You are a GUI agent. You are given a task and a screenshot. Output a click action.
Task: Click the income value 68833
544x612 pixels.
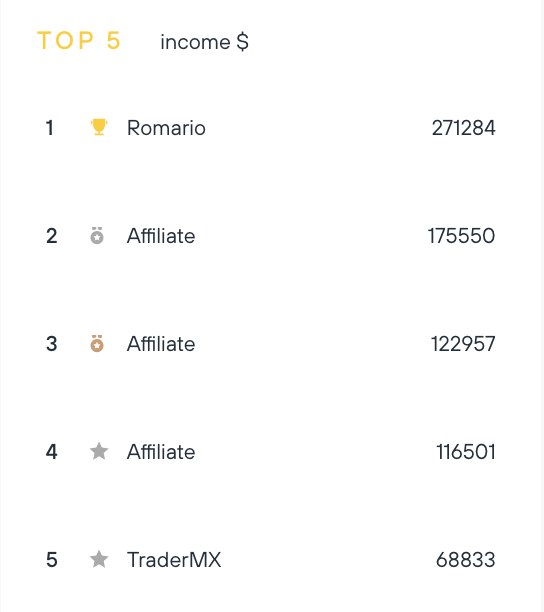[466, 560]
